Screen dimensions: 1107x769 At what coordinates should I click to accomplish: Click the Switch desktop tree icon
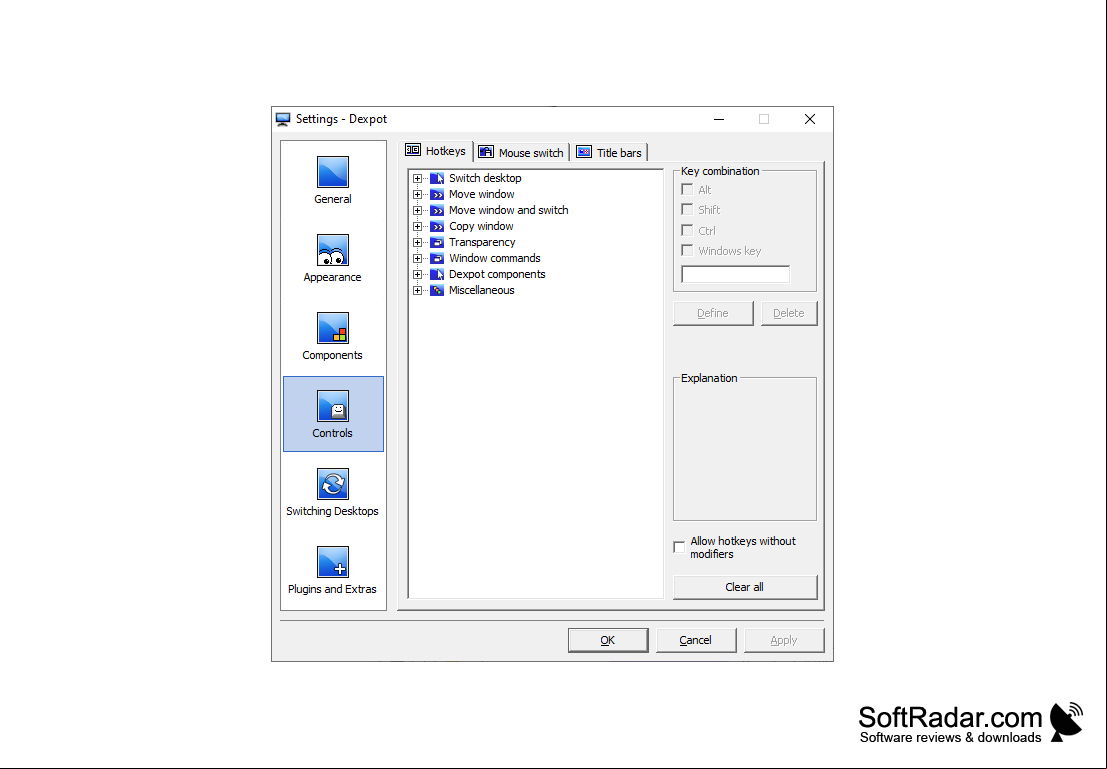[437, 179]
